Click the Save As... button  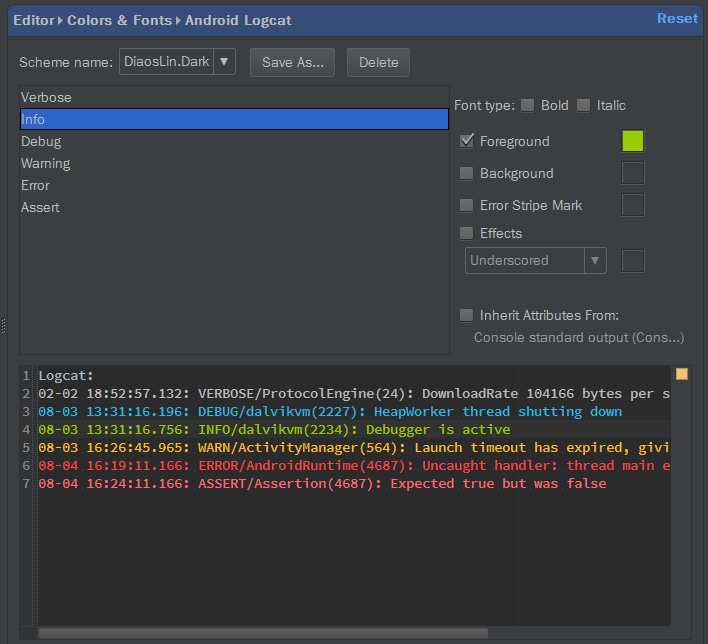293,62
